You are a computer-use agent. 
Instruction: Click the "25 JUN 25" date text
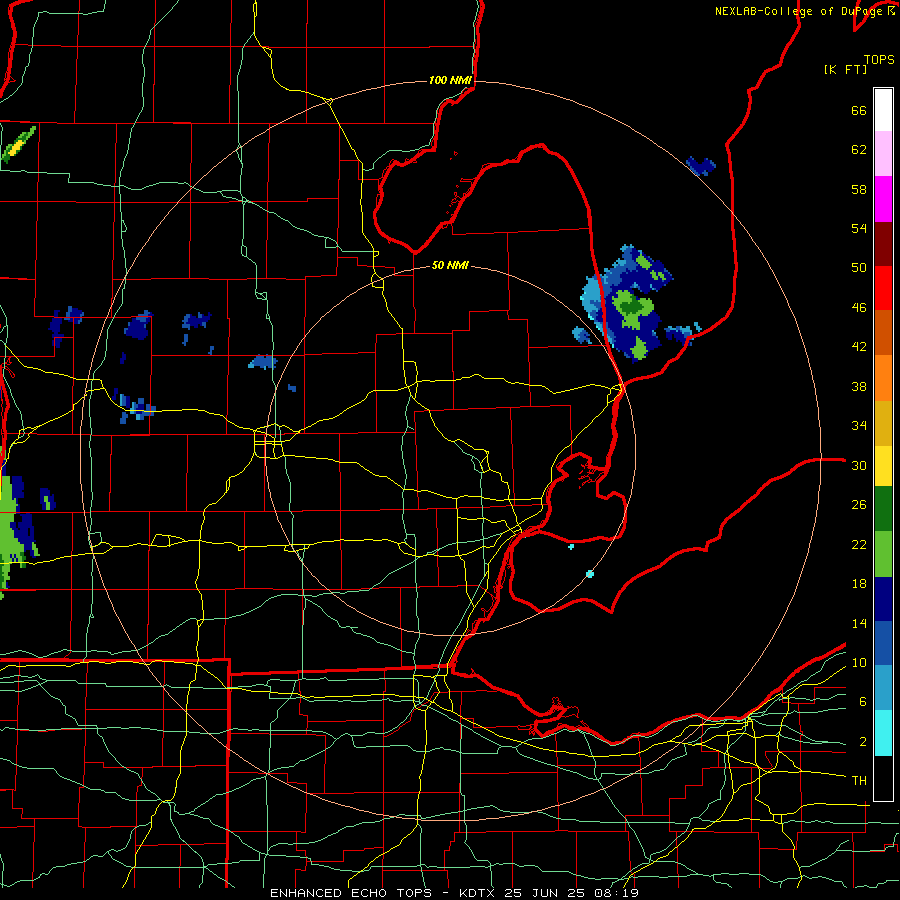[545, 893]
